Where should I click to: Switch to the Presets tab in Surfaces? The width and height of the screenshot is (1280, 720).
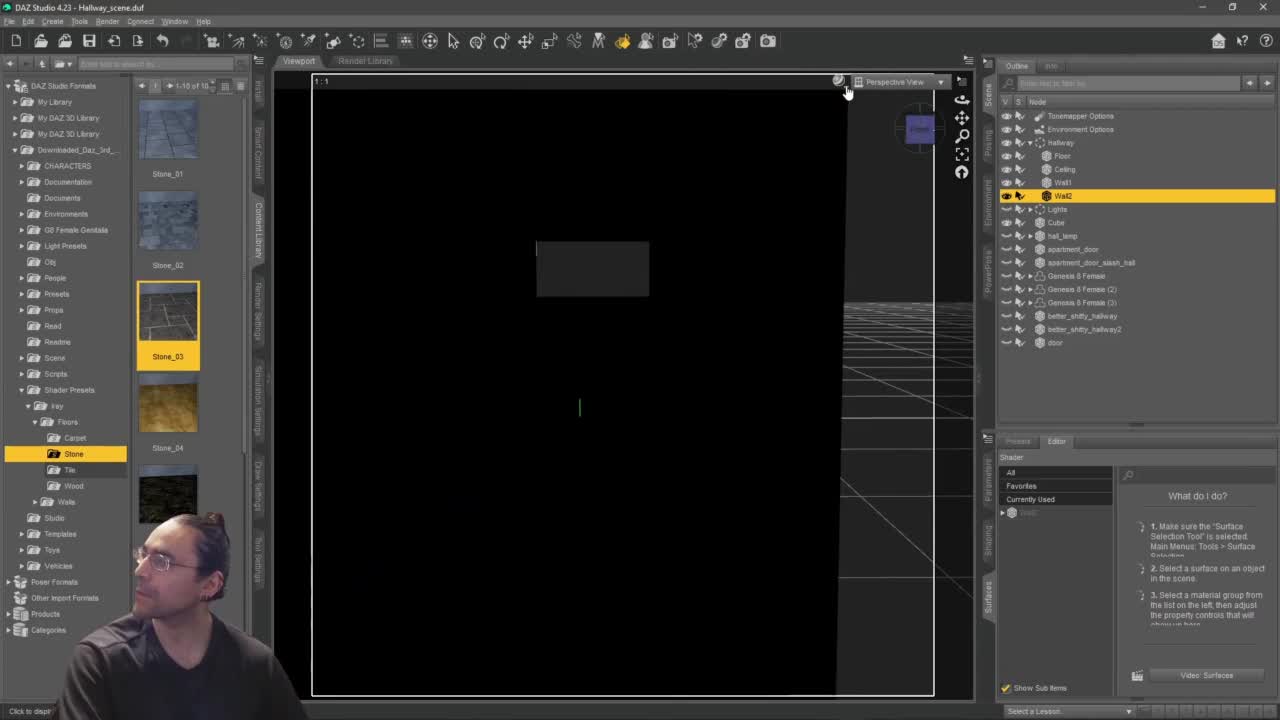click(x=1018, y=441)
